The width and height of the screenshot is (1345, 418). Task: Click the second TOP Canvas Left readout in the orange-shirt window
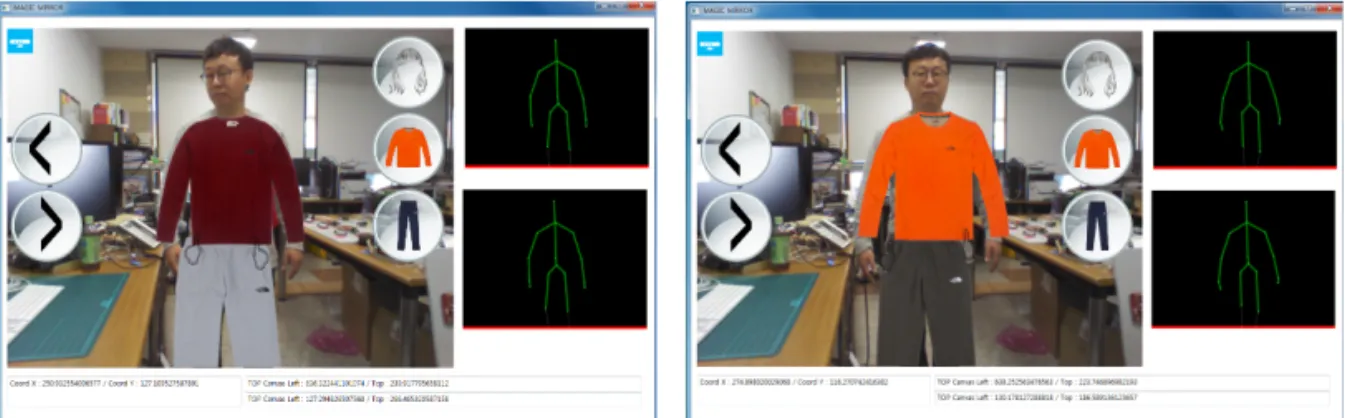pyautogui.click(x=1130, y=398)
